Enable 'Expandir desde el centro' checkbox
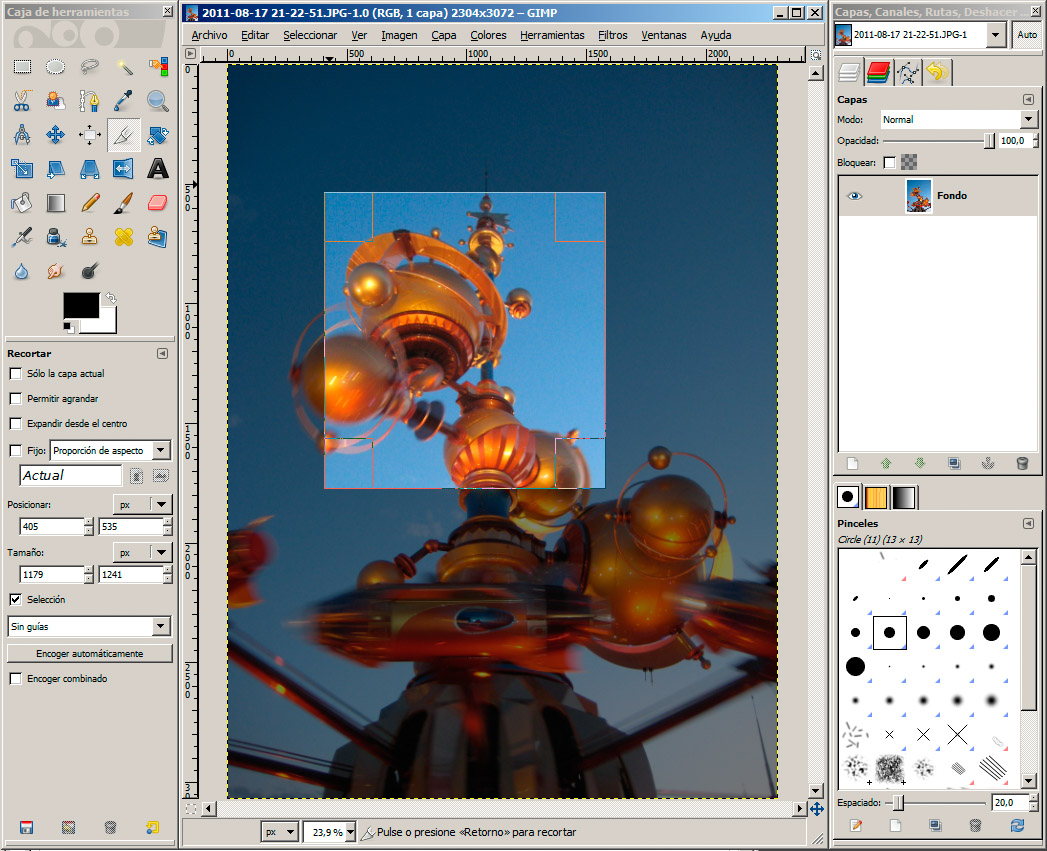This screenshot has height=851, width=1047. [16, 423]
